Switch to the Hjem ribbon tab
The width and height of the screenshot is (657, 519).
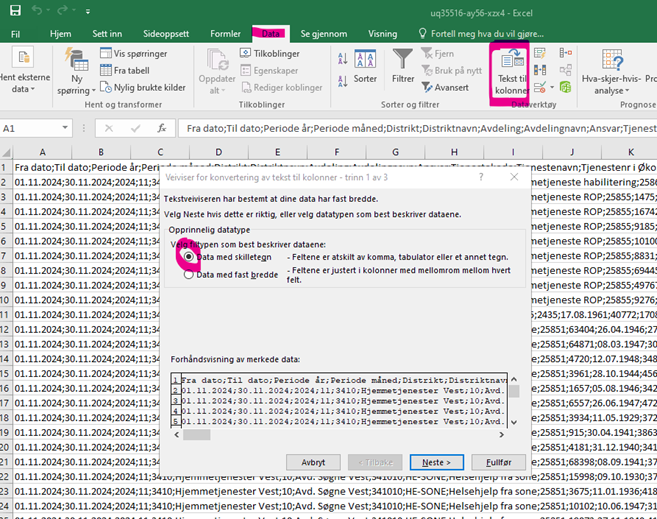click(60, 34)
